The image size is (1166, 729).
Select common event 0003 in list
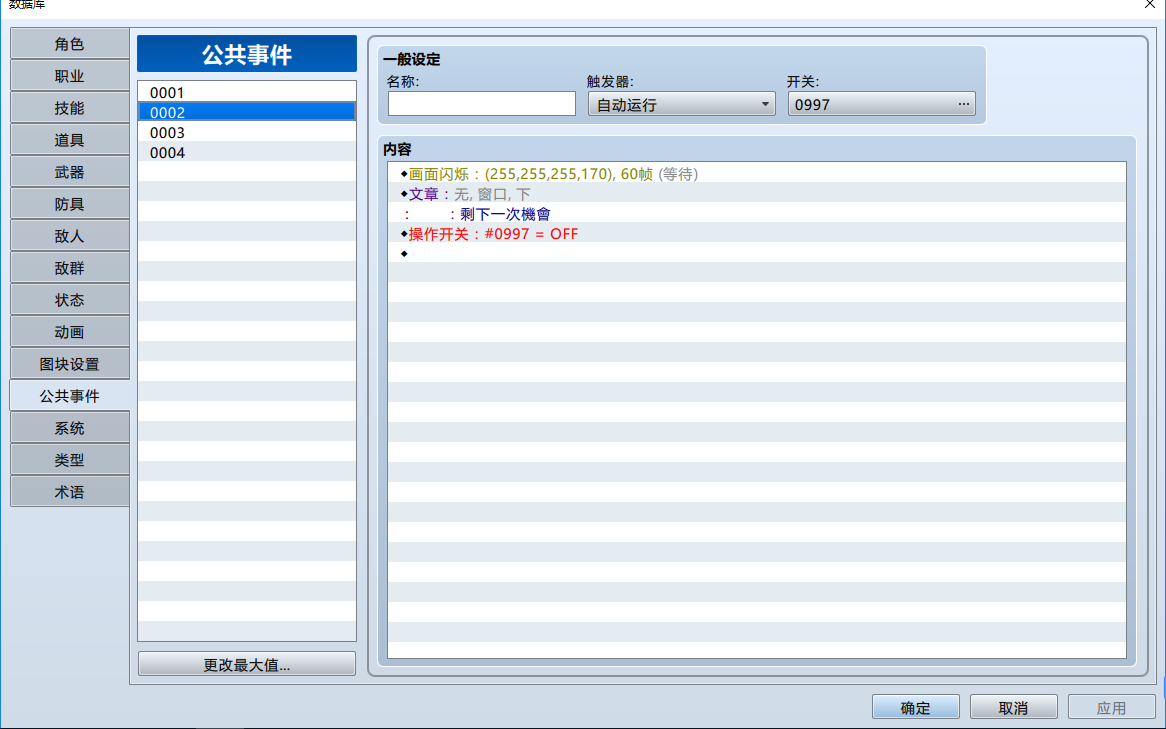247,132
